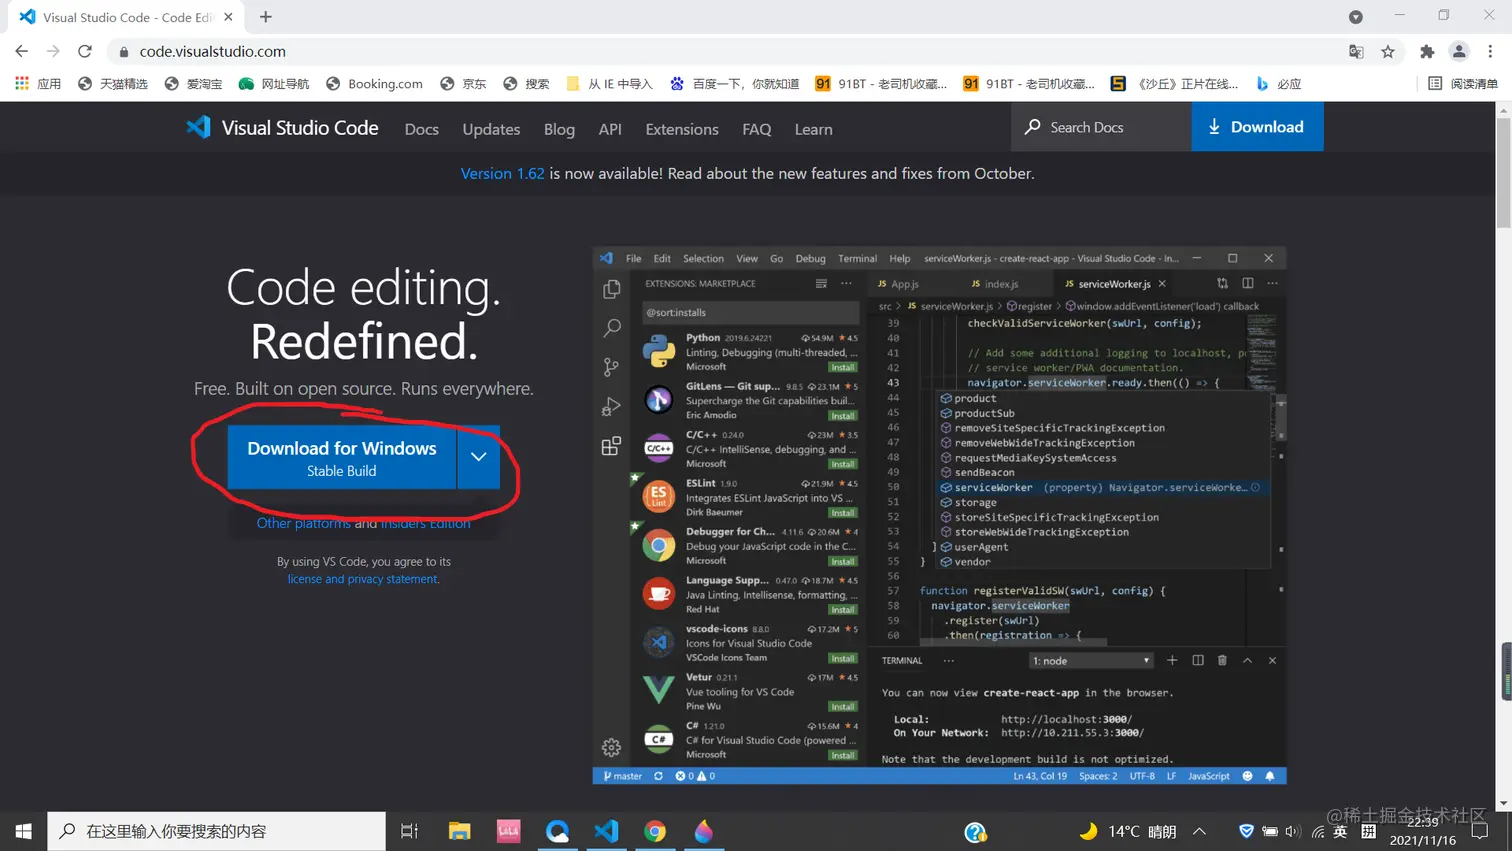Click the translate page icon
The height and width of the screenshot is (851, 1512).
click(x=1356, y=52)
